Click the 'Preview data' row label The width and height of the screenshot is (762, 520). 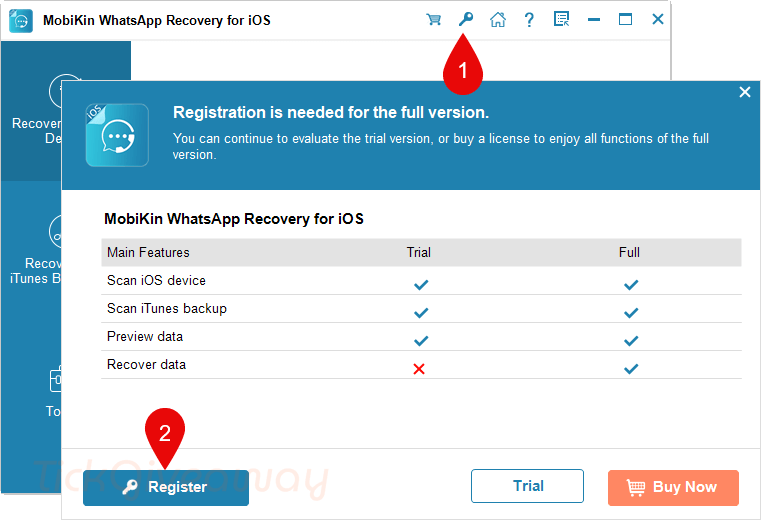(x=145, y=336)
